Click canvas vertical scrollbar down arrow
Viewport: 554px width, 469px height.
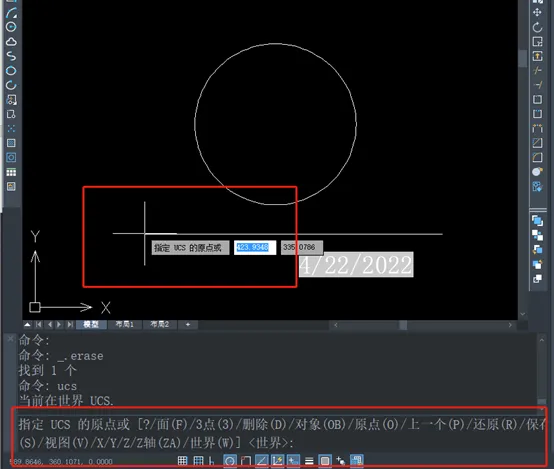click(523, 314)
